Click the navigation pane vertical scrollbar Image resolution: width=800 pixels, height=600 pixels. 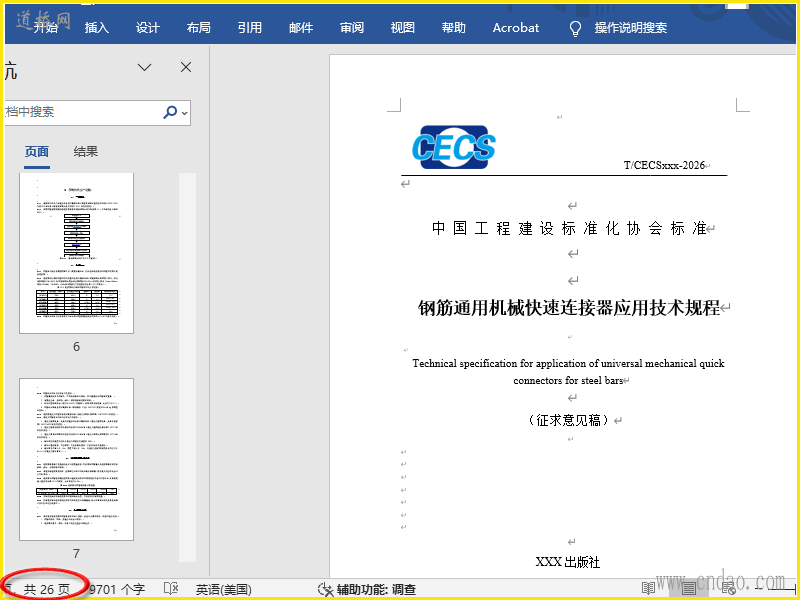tap(187, 367)
